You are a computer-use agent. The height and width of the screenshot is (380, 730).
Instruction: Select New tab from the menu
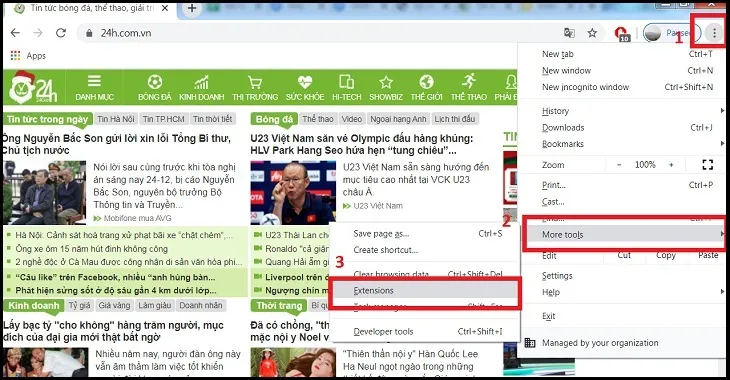pos(622,54)
